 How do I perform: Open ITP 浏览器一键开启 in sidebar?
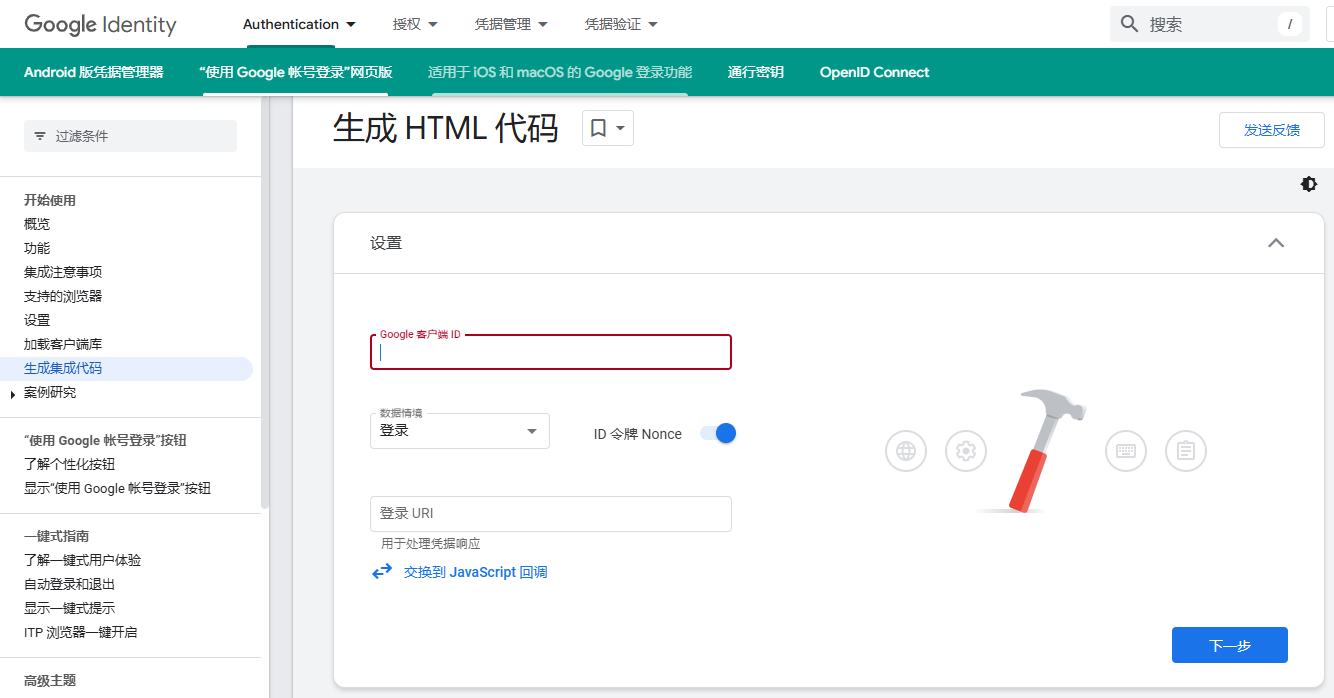click(x=80, y=632)
